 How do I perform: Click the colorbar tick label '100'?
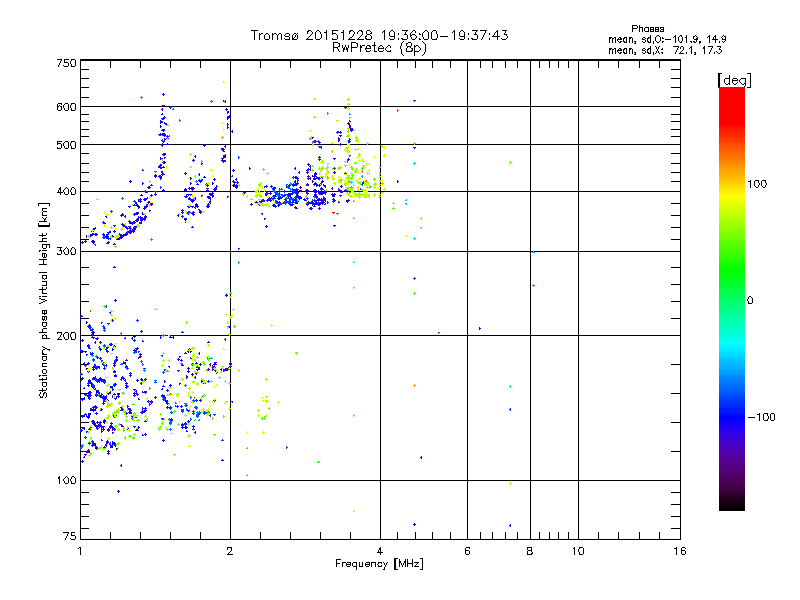(x=757, y=184)
